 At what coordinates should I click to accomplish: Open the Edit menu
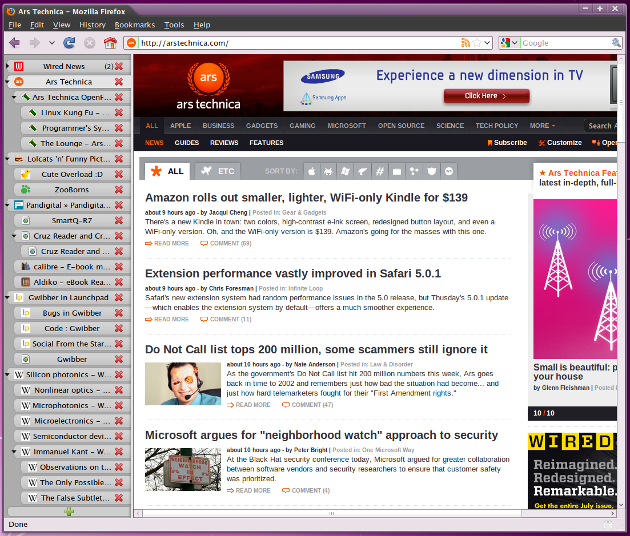[x=37, y=25]
